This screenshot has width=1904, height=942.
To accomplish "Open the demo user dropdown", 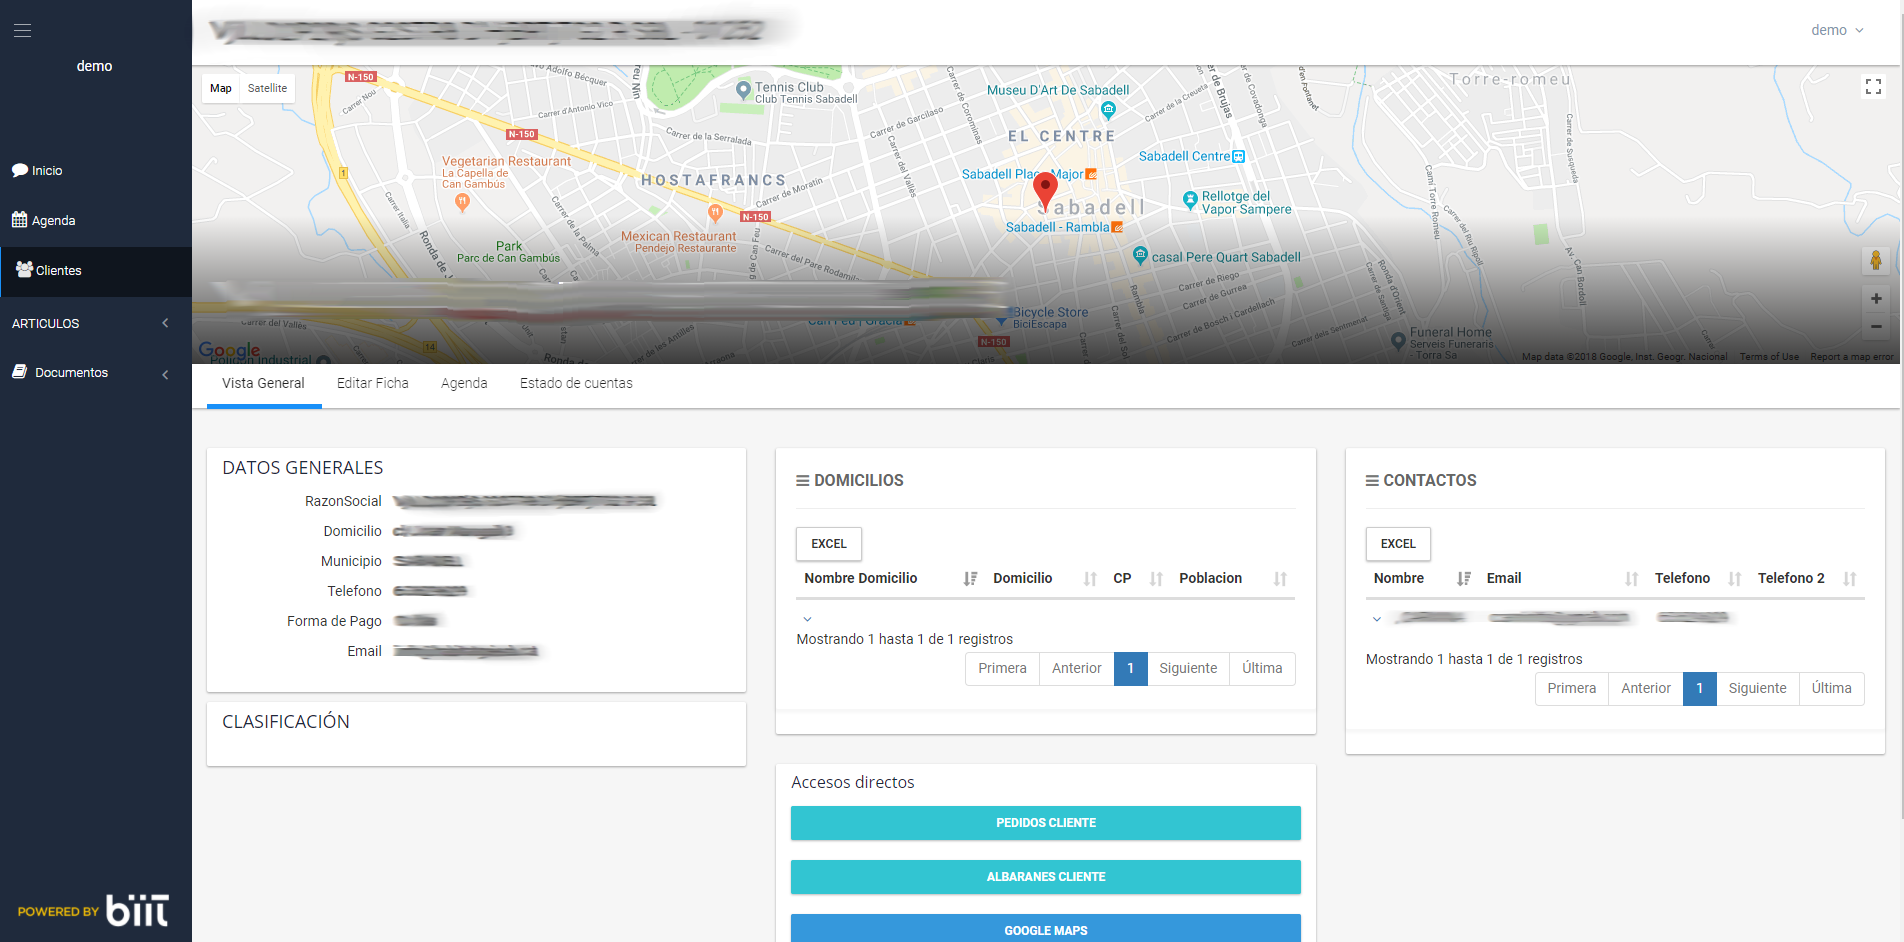I will point(1836,30).
